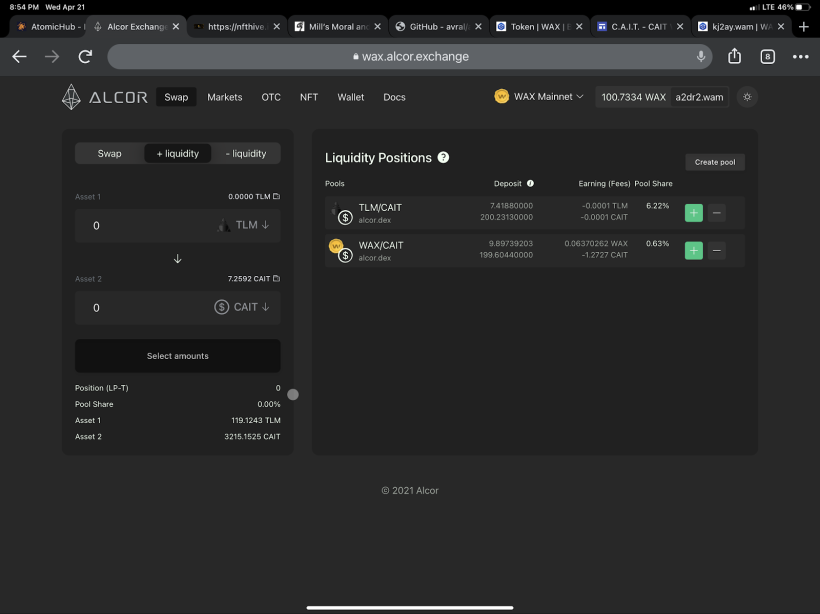Viewport: 820px width, 614px height.
Task: Click the WAX/CAIT pool name
Action: (x=381, y=245)
